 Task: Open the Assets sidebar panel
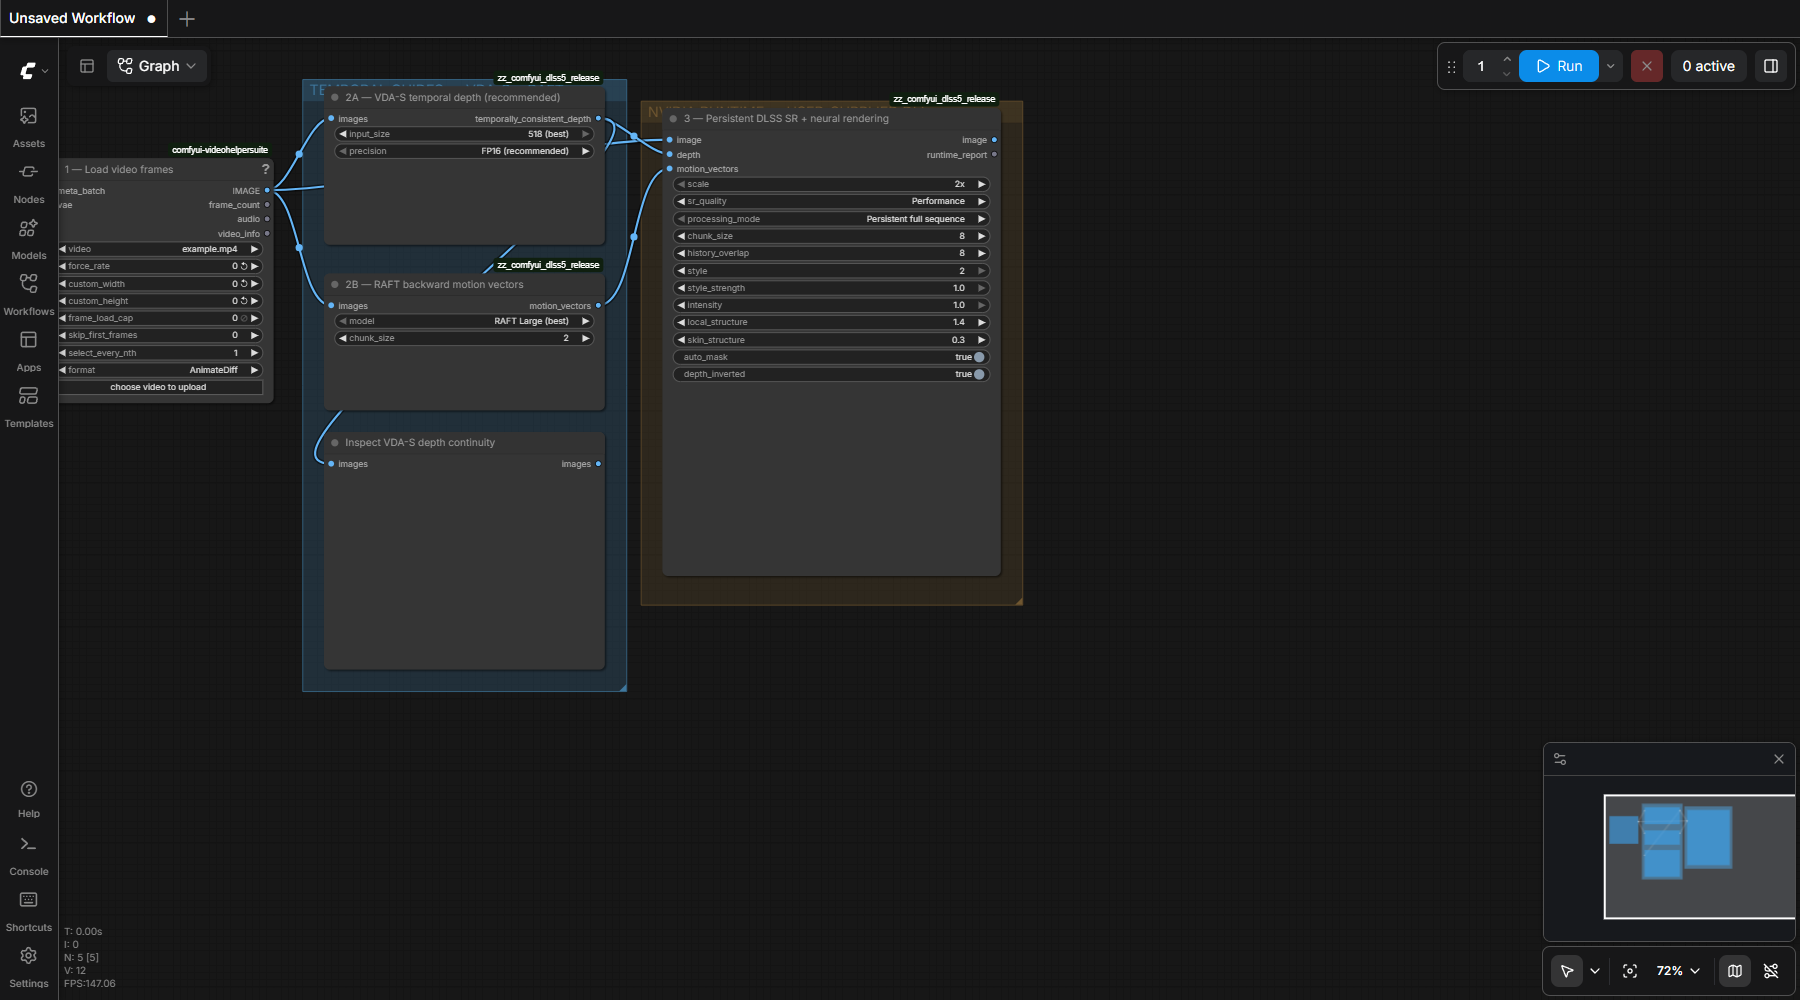click(28, 127)
